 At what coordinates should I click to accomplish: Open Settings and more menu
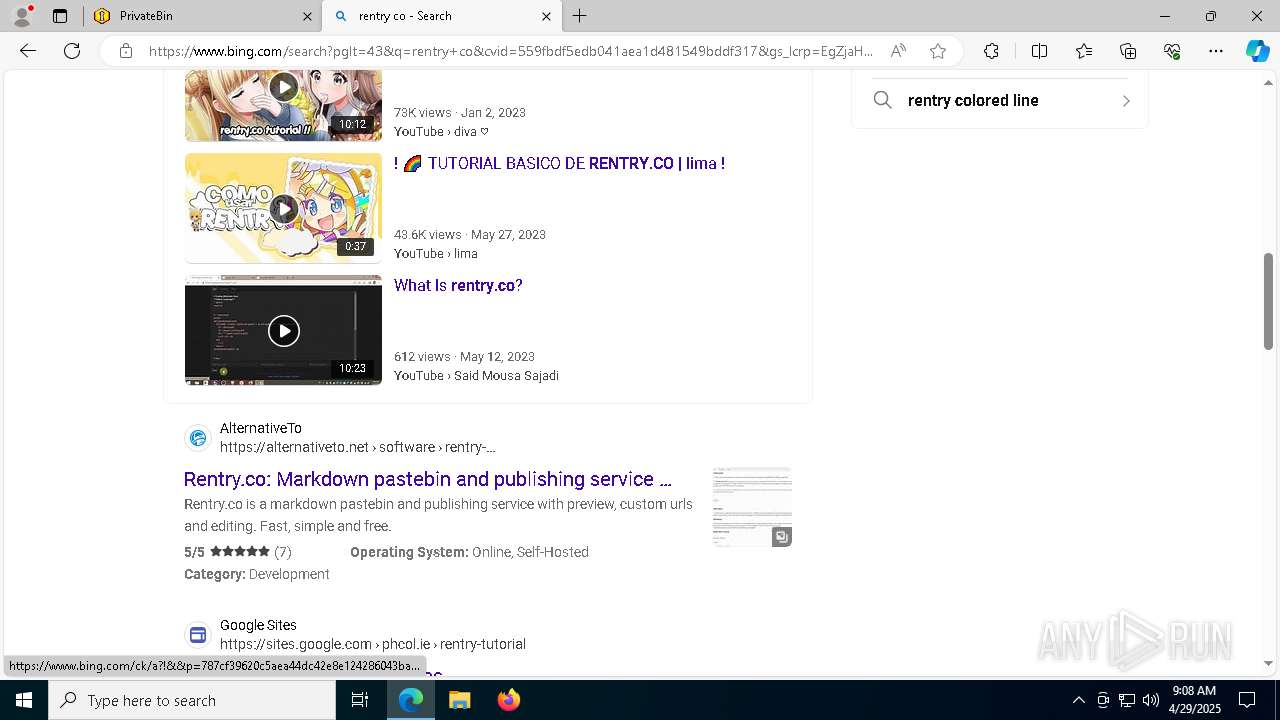tap(1216, 51)
